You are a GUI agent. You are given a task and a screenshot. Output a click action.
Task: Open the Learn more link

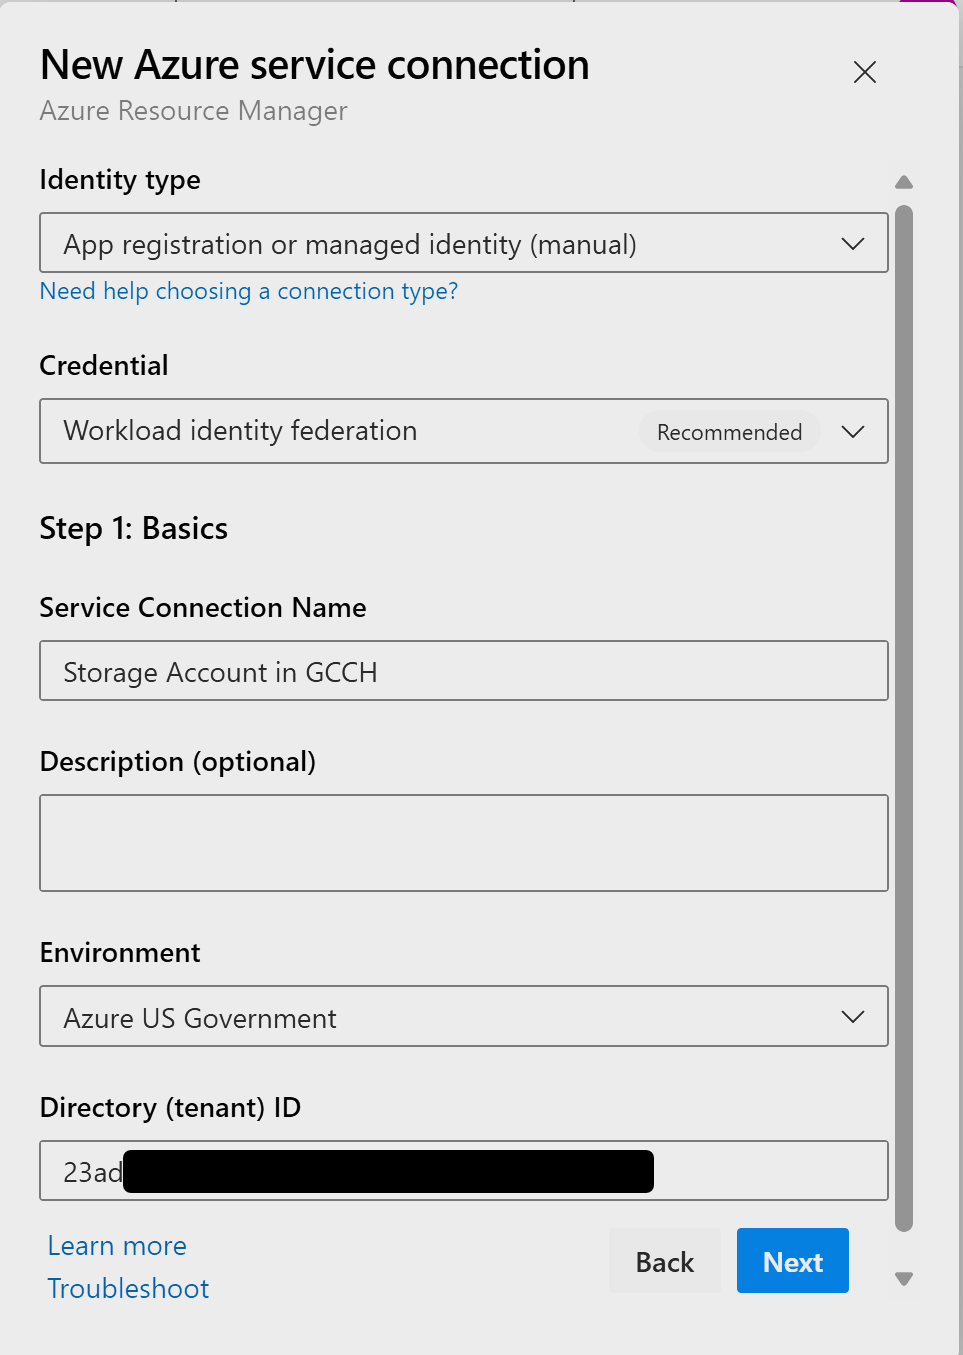tap(117, 1246)
